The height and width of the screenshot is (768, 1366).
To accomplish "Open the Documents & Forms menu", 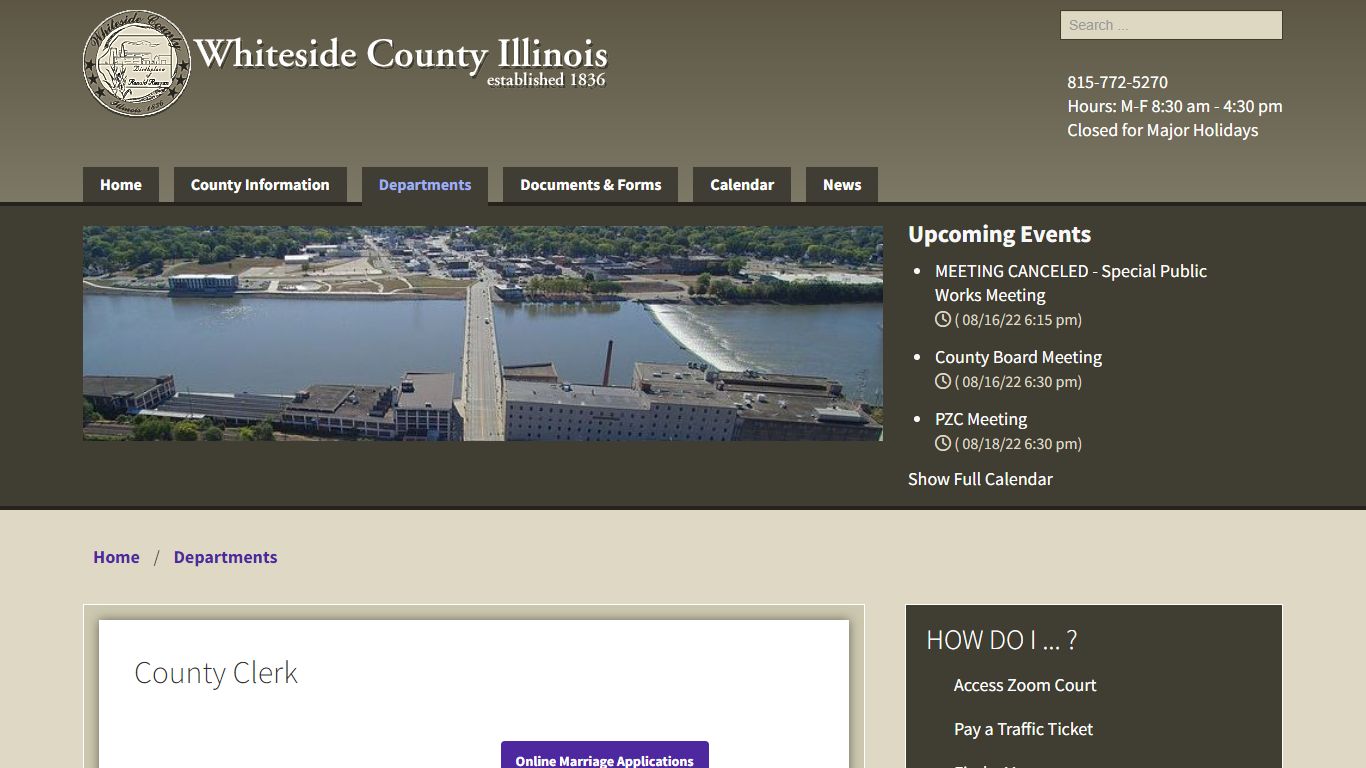I will (x=591, y=185).
